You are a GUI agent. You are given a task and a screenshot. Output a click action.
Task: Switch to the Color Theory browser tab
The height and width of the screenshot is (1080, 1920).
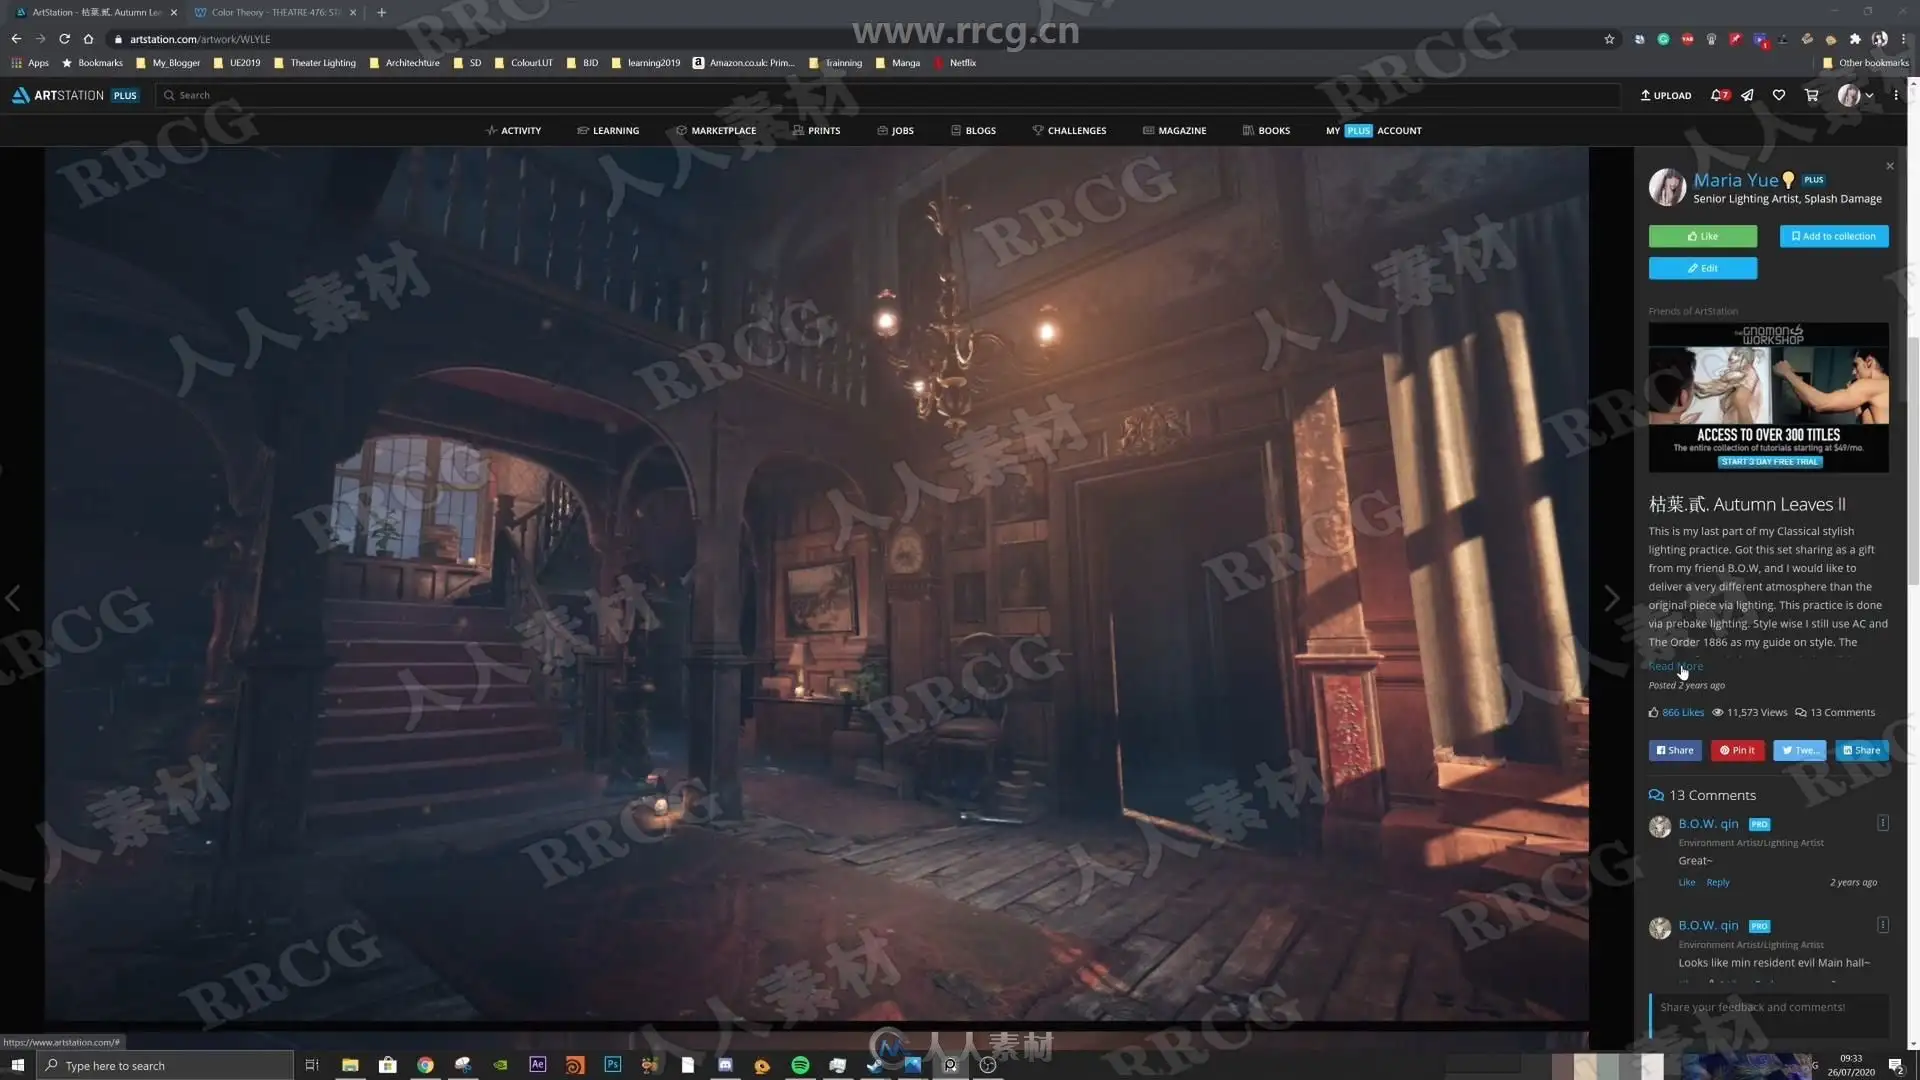click(275, 13)
